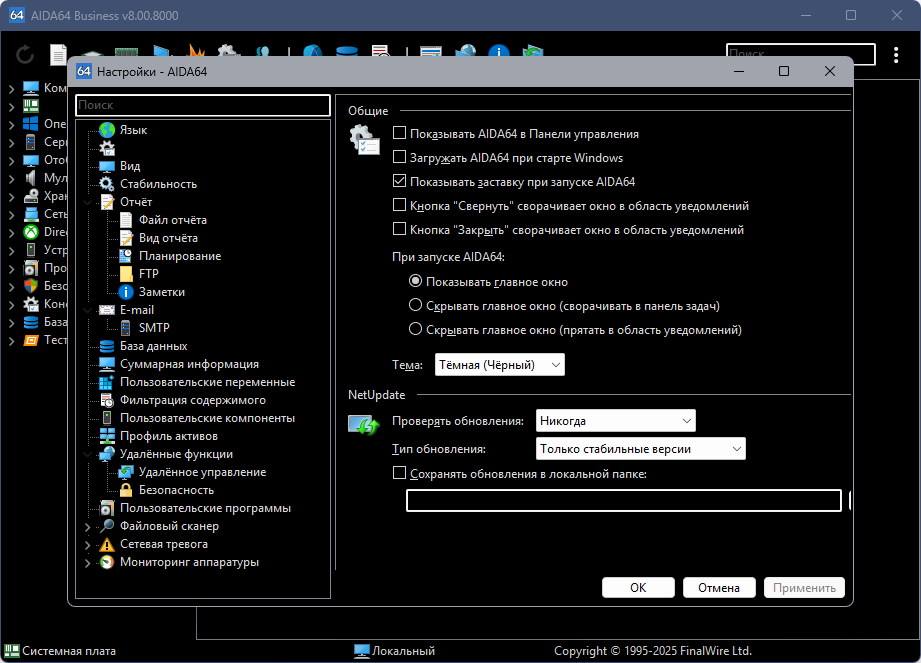This screenshot has height=663, width=921.
Task: Expand the Файловый сканер node
Action: [88, 527]
